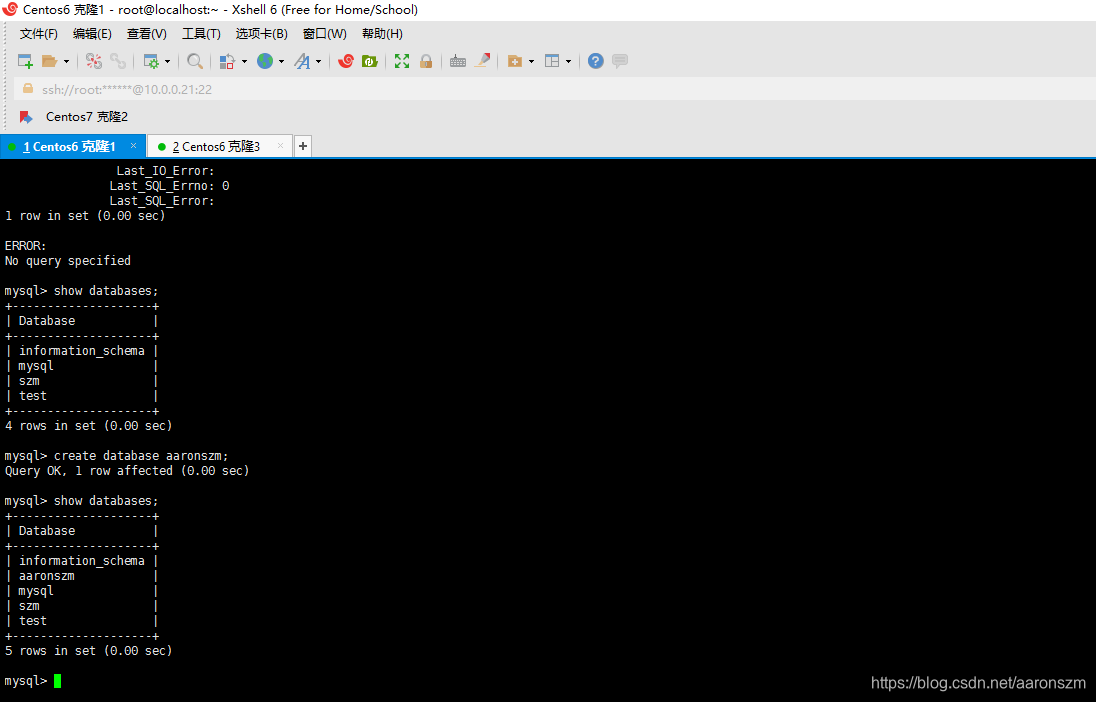This screenshot has width=1096, height=702.
Task: Click the reconnect chain icon
Action: pyautogui.click(x=117, y=62)
